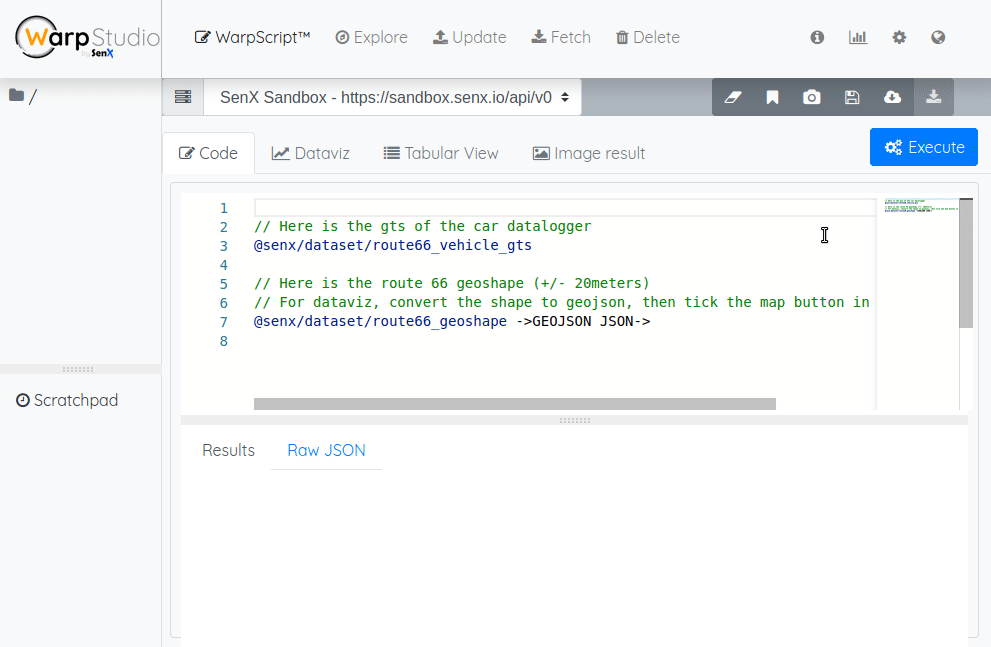This screenshot has width=991, height=647.
Task: Click the comment '// For dataviz, convert the shape'
Action: (x=561, y=302)
